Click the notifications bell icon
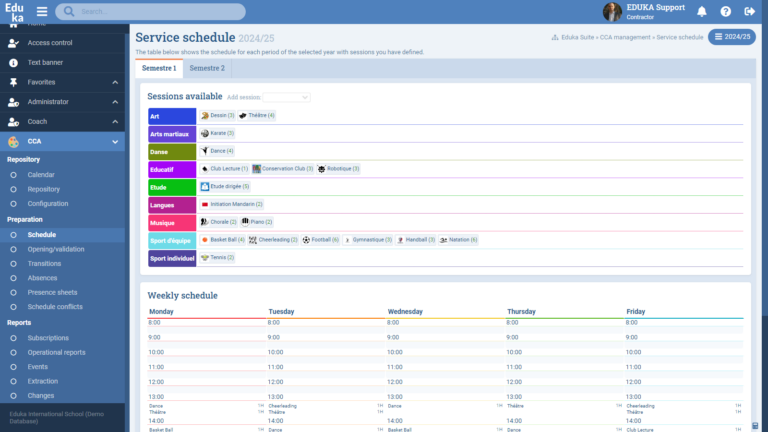Image resolution: width=768 pixels, height=432 pixels. tap(702, 11)
